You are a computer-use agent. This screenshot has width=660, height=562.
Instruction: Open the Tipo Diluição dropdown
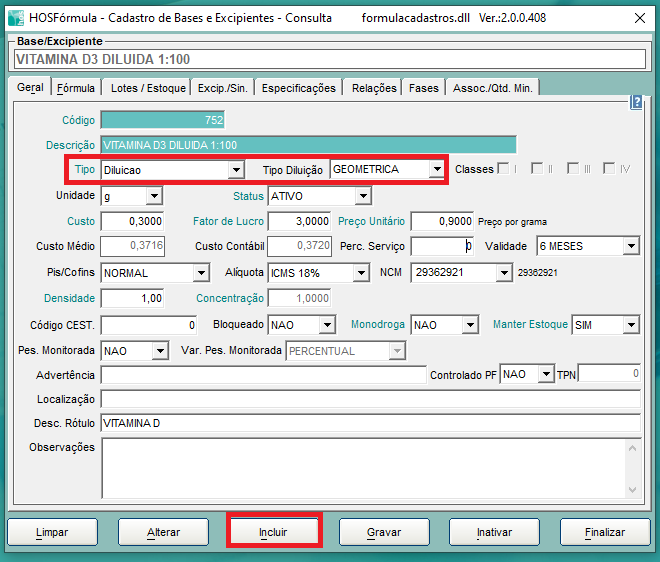tap(436, 170)
